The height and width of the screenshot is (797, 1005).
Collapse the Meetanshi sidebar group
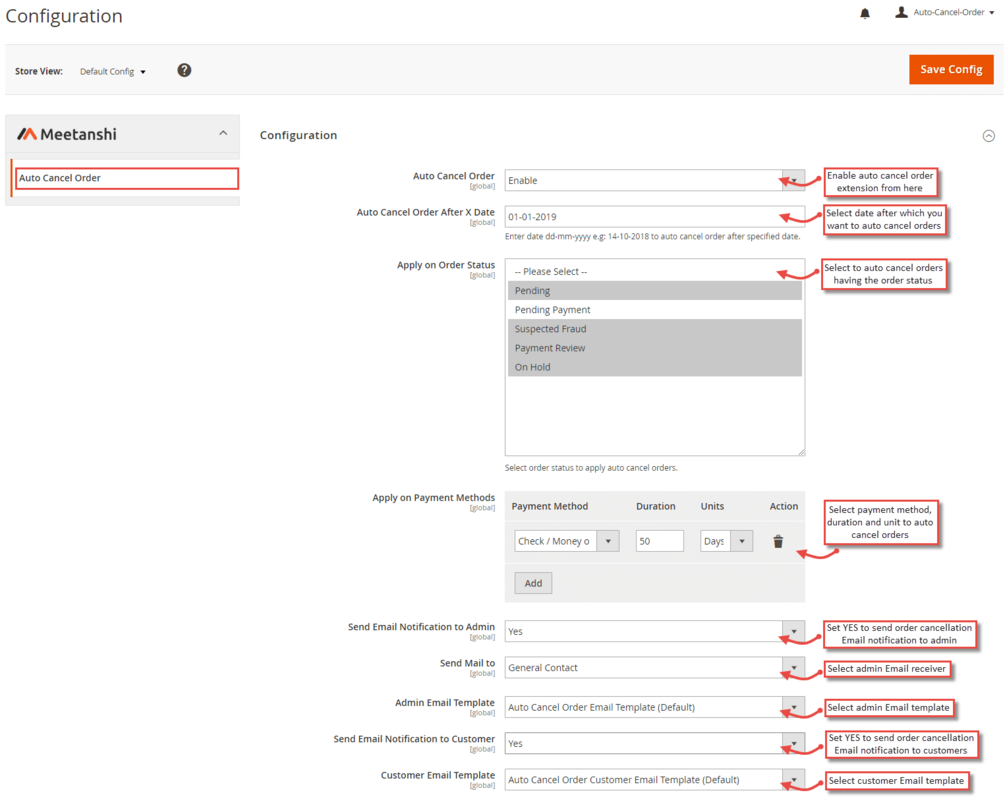(x=223, y=133)
